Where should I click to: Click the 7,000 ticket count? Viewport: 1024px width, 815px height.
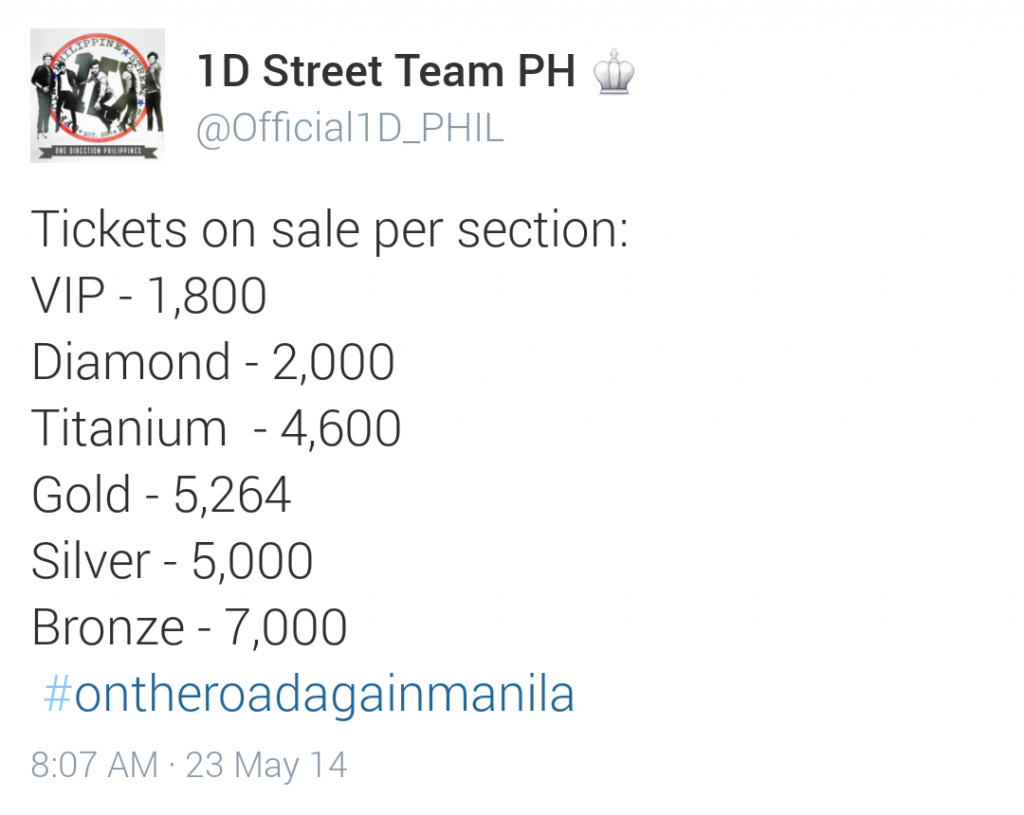tap(285, 629)
